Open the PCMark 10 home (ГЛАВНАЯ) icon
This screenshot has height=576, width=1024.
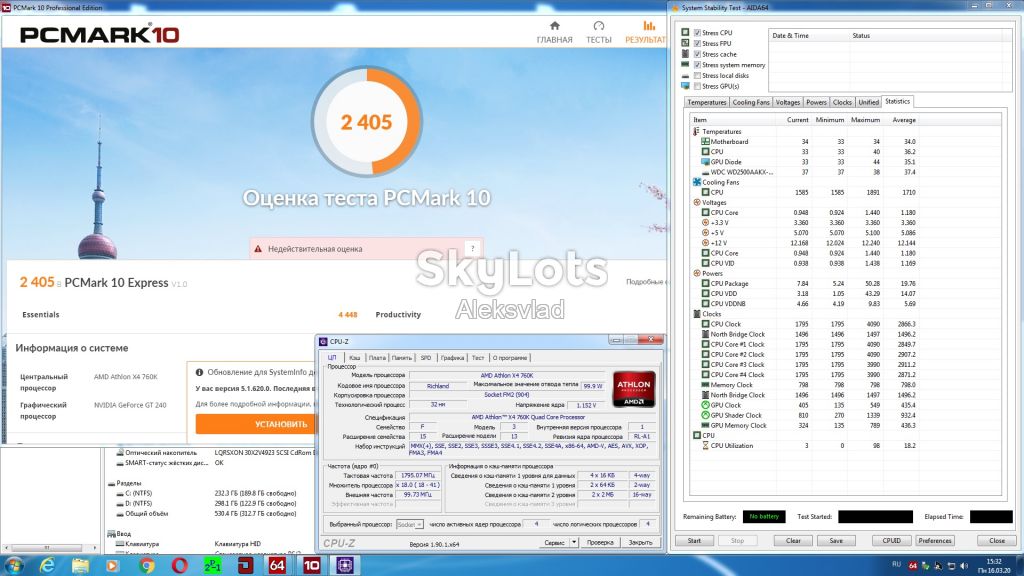pos(554,26)
